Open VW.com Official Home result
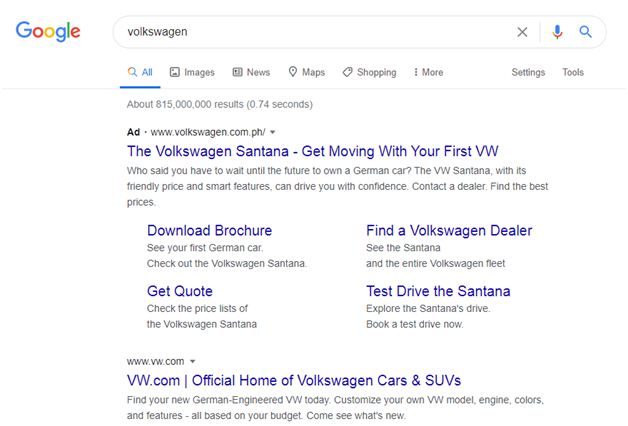The height and width of the screenshot is (426, 628). tap(294, 381)
